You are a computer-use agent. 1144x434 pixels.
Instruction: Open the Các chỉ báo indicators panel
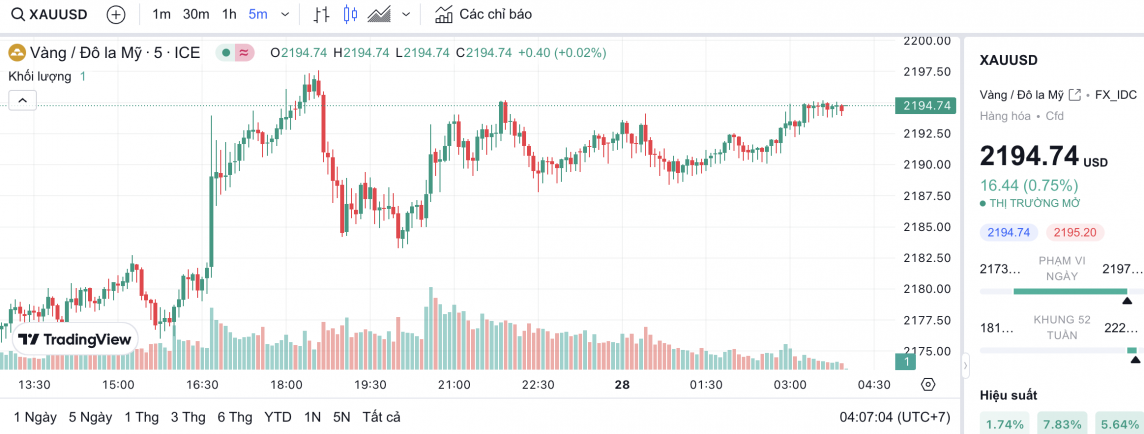[484, 15]
